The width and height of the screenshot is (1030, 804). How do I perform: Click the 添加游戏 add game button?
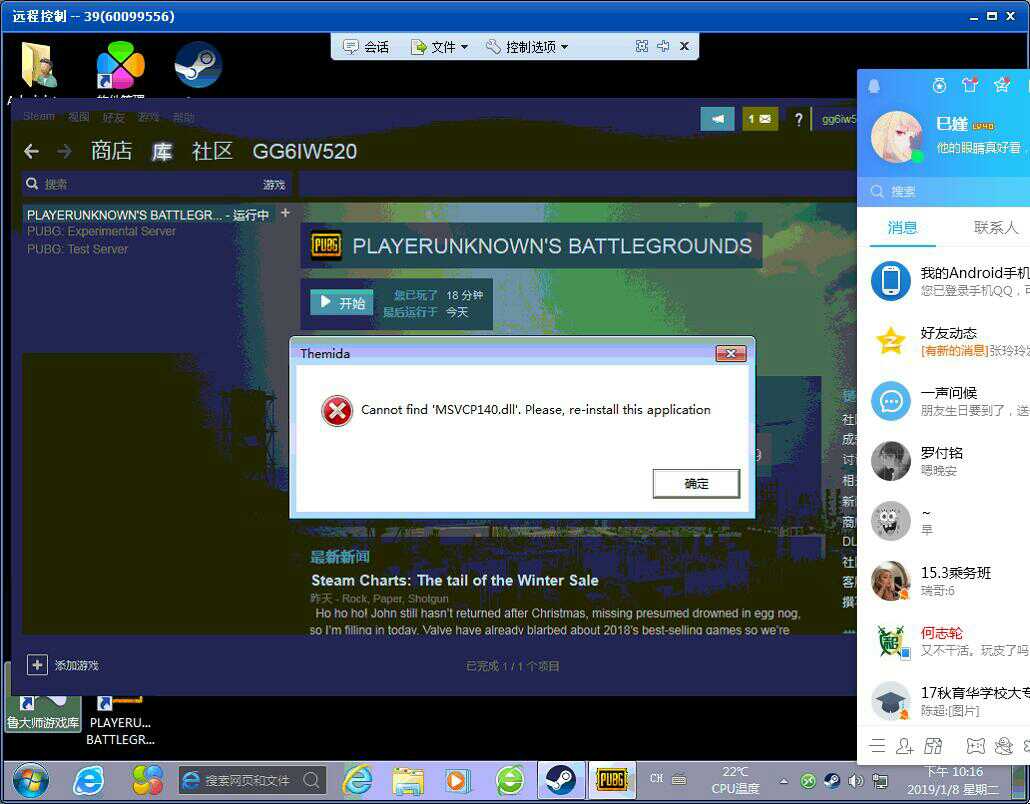63,665
